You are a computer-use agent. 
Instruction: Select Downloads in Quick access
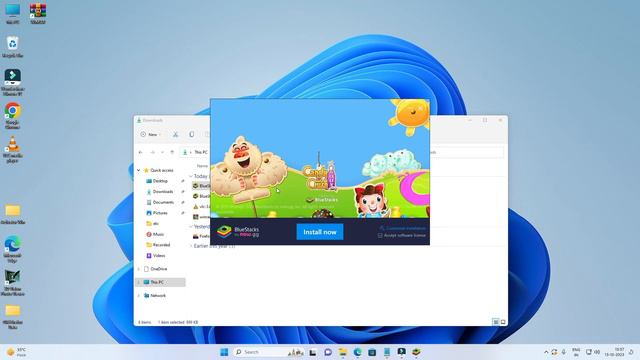[163, 191]
